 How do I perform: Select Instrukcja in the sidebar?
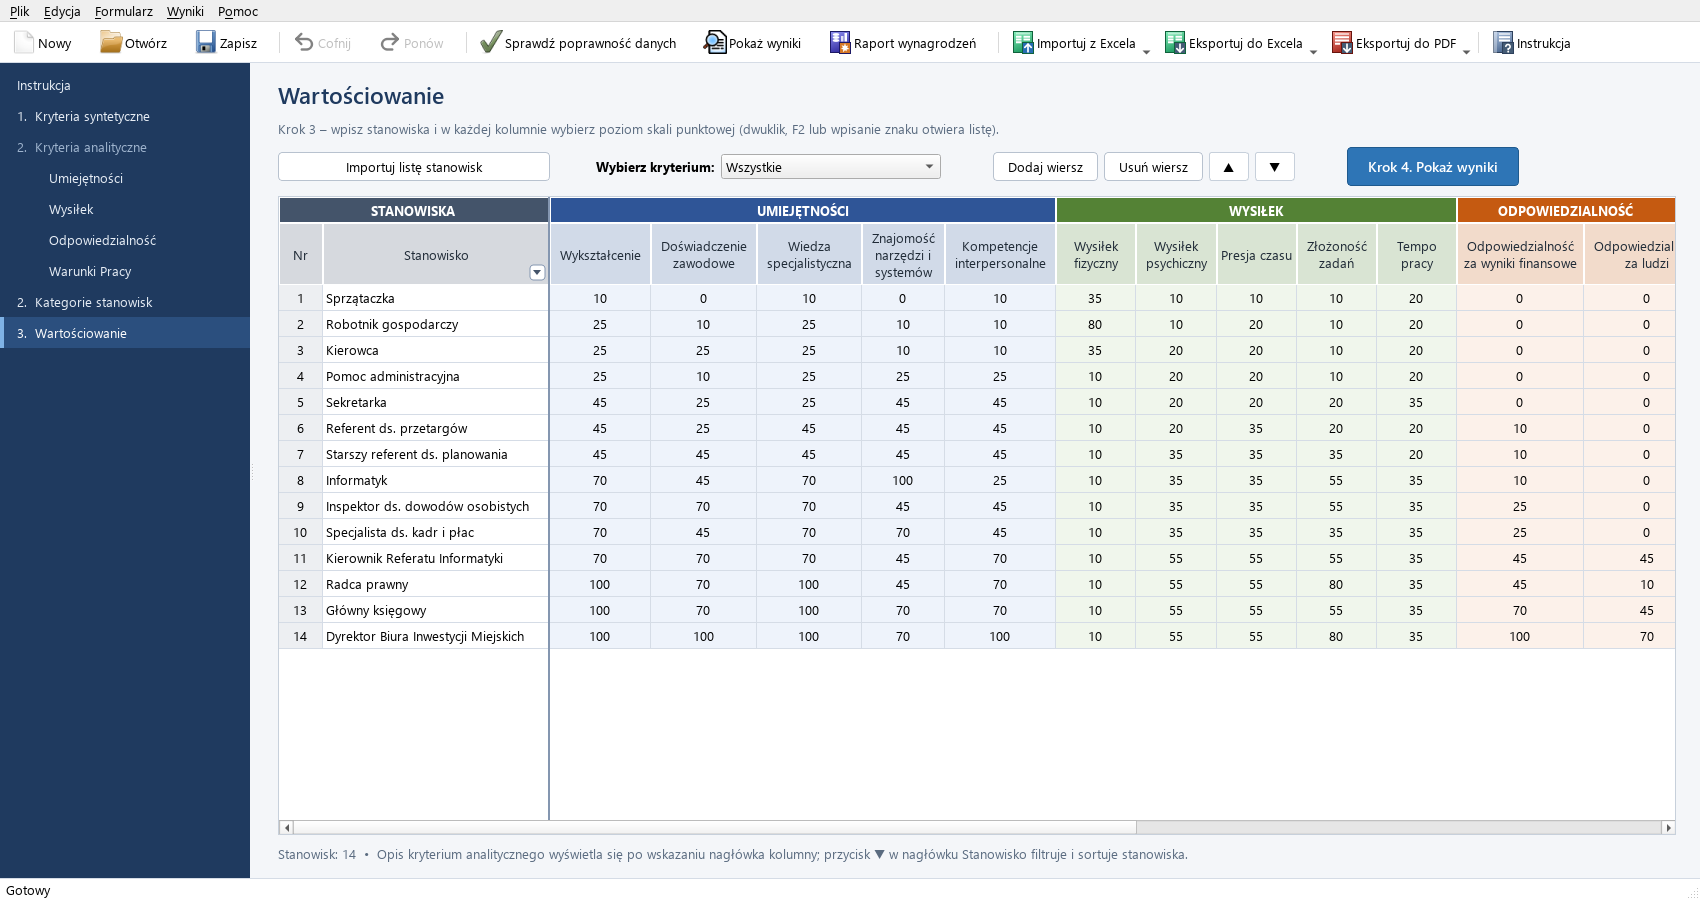(125, 85)
